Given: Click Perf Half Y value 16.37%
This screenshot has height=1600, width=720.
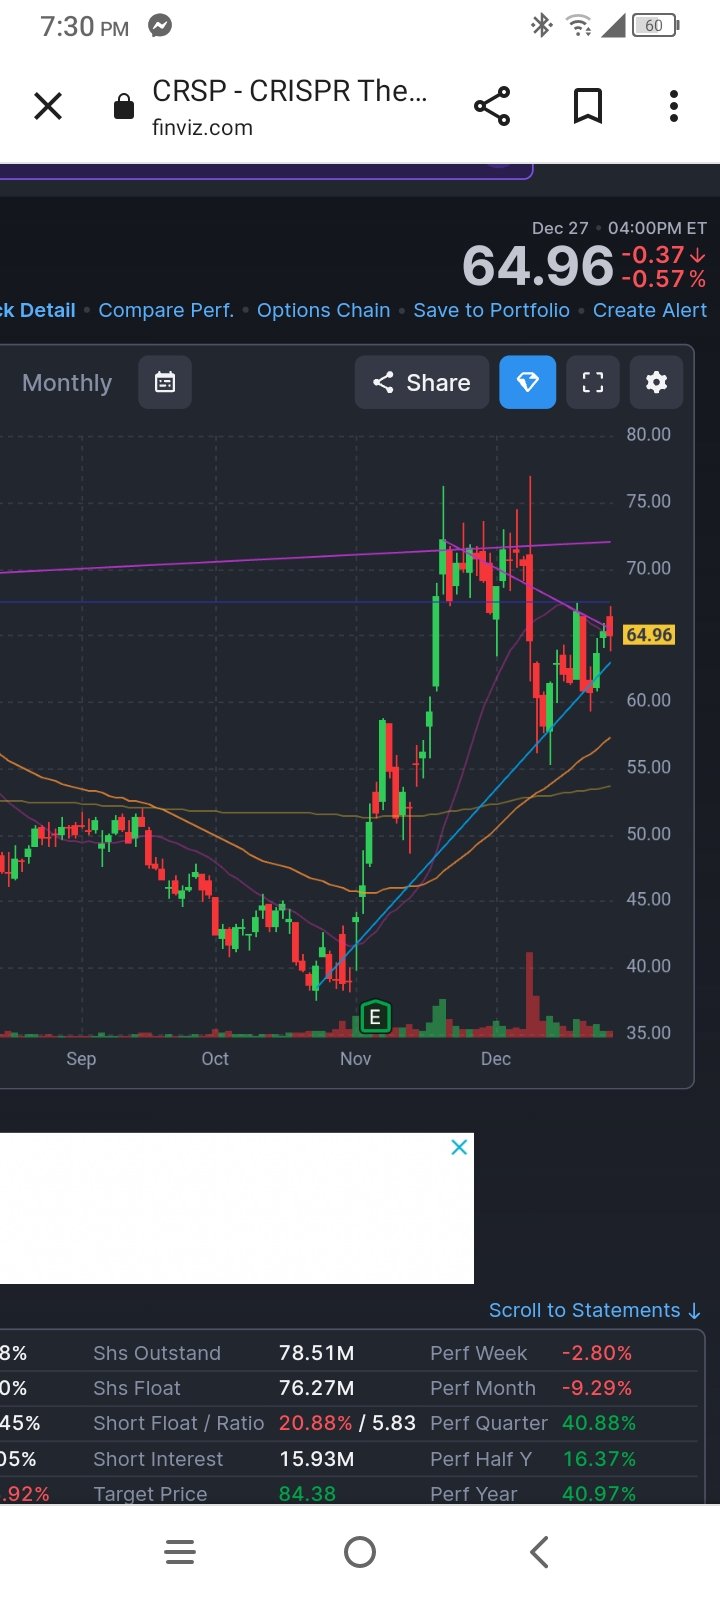Looking at the screenshot, I should click(x=599, y=1459).
